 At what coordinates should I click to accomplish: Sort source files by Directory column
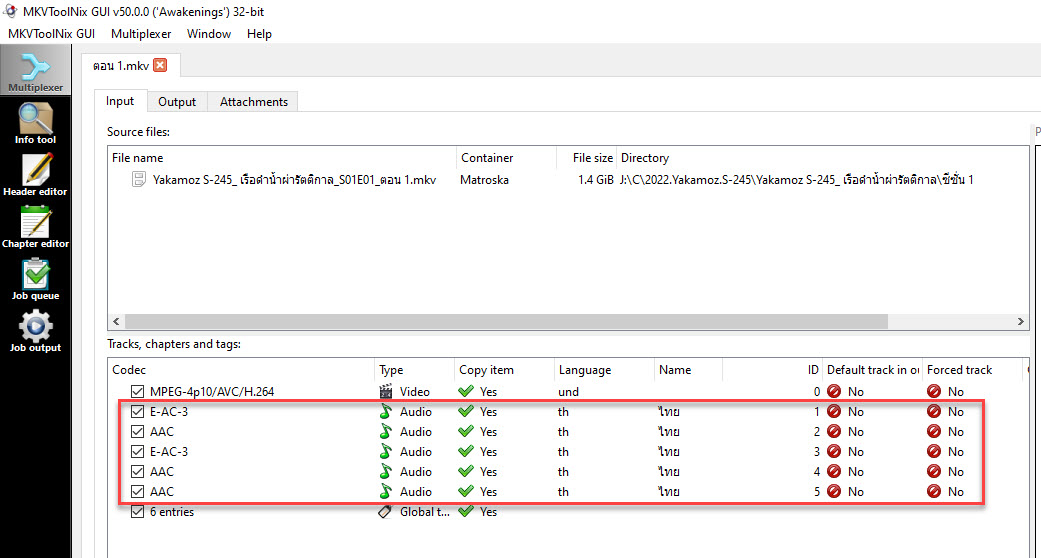(822, 158)
